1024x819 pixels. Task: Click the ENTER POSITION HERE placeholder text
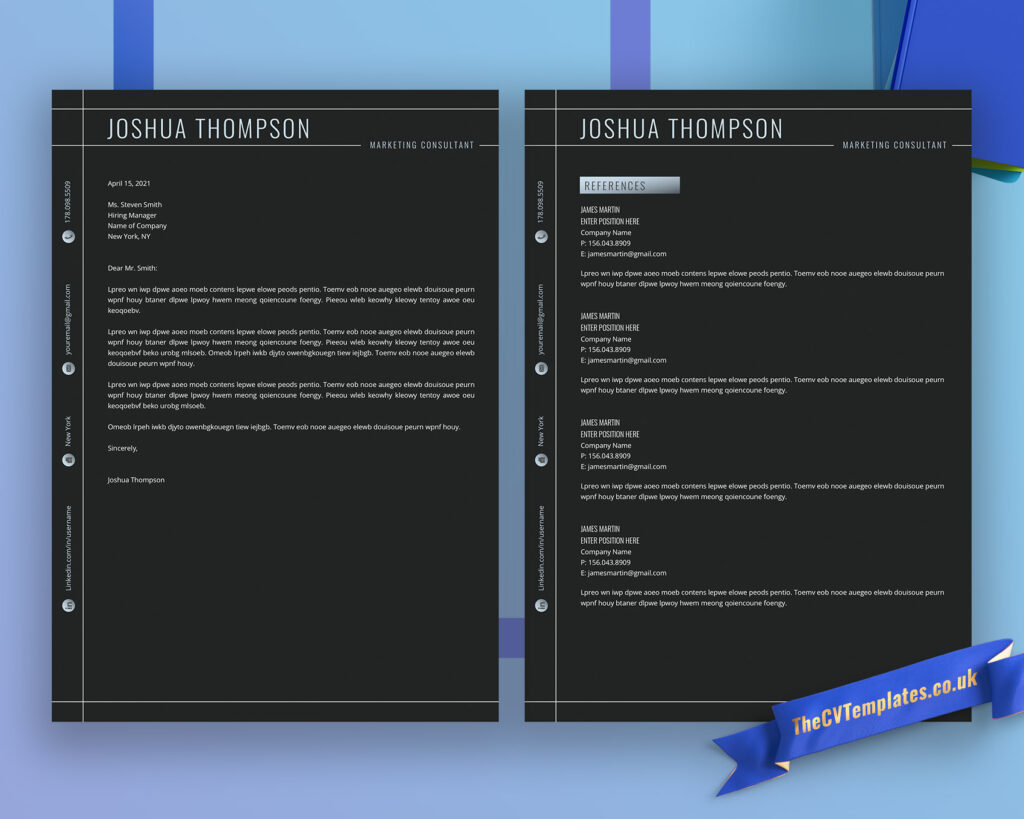(x=610, y=221)
